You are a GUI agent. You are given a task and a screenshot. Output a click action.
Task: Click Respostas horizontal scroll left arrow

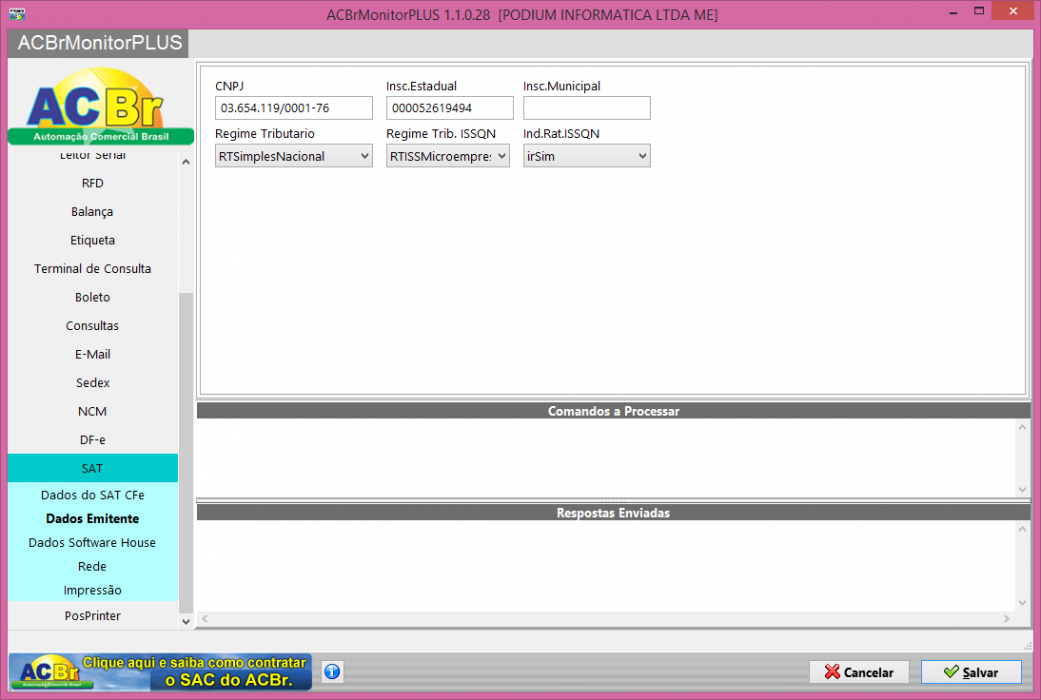204,618
